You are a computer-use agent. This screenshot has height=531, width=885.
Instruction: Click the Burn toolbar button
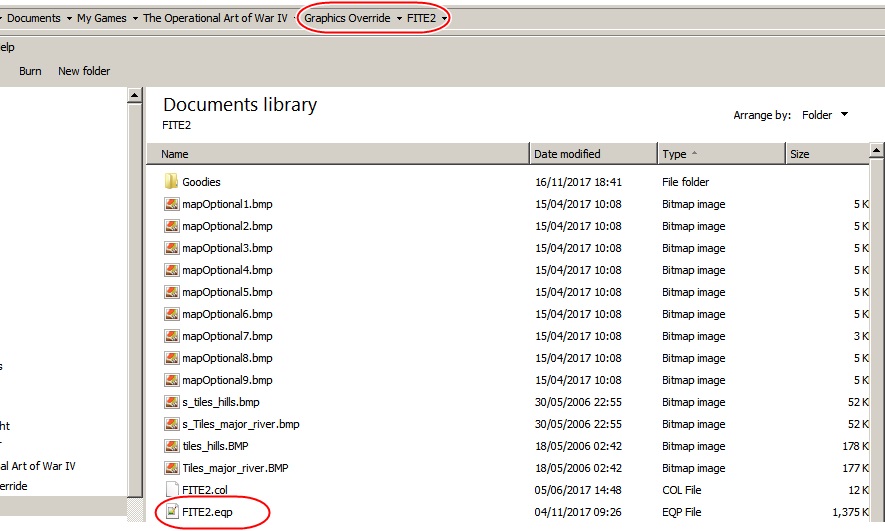coord(30,71)
